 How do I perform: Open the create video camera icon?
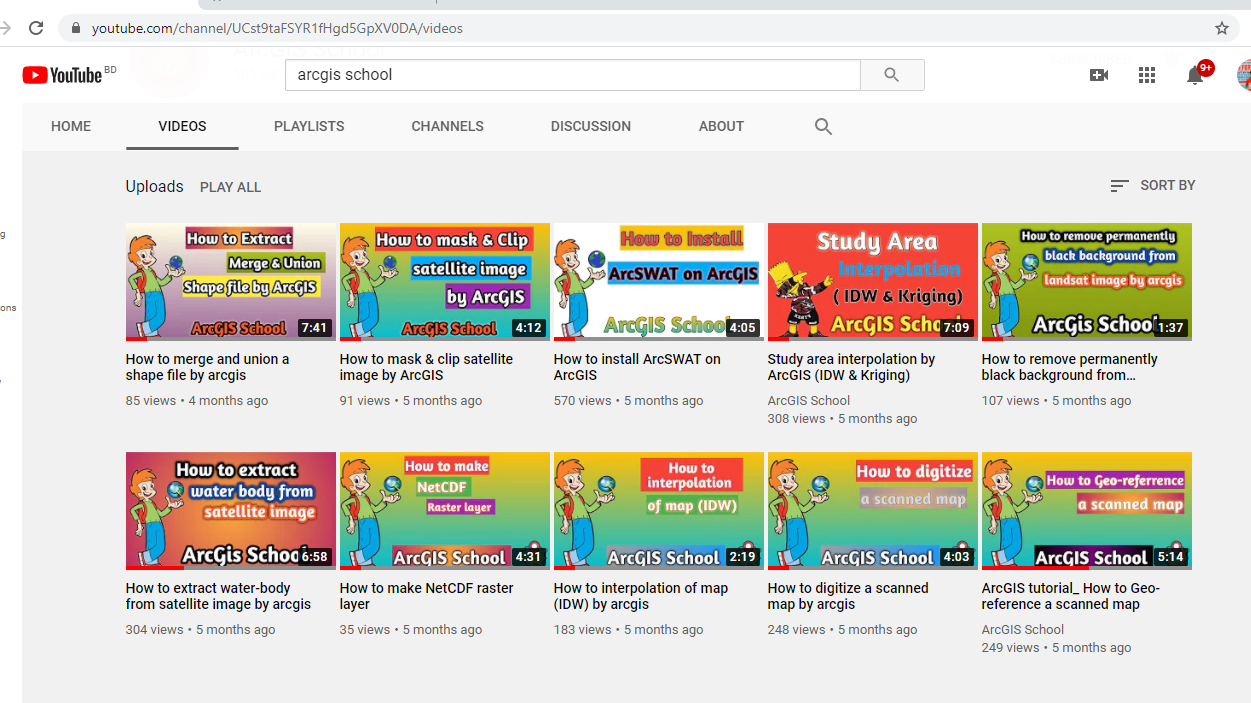(1099, 75)
